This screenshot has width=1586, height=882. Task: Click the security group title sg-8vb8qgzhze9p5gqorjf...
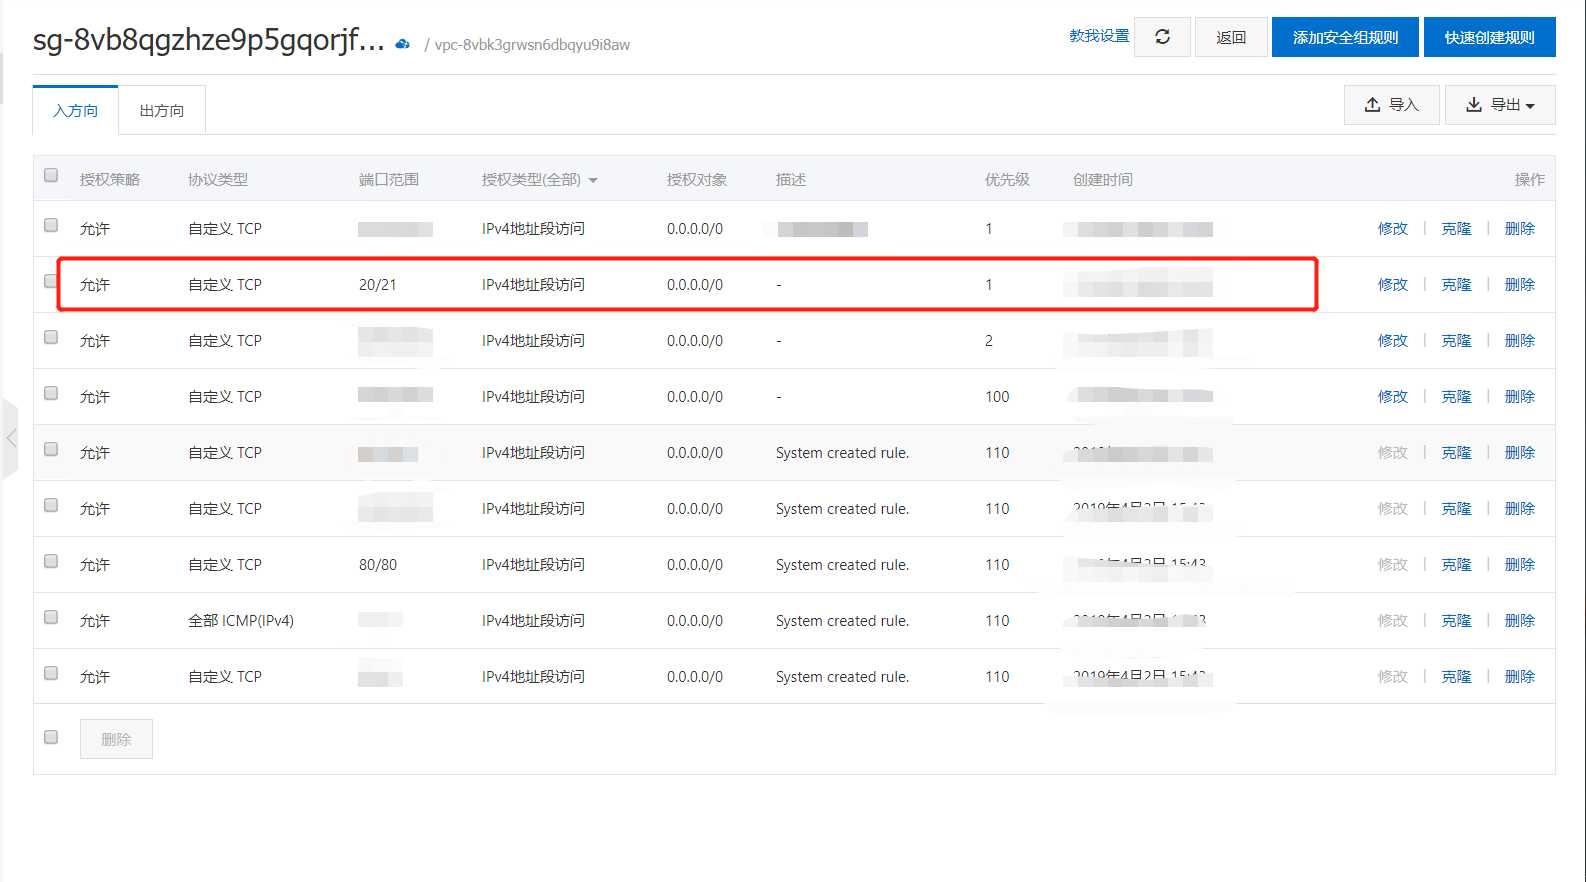tap(209, 40)
